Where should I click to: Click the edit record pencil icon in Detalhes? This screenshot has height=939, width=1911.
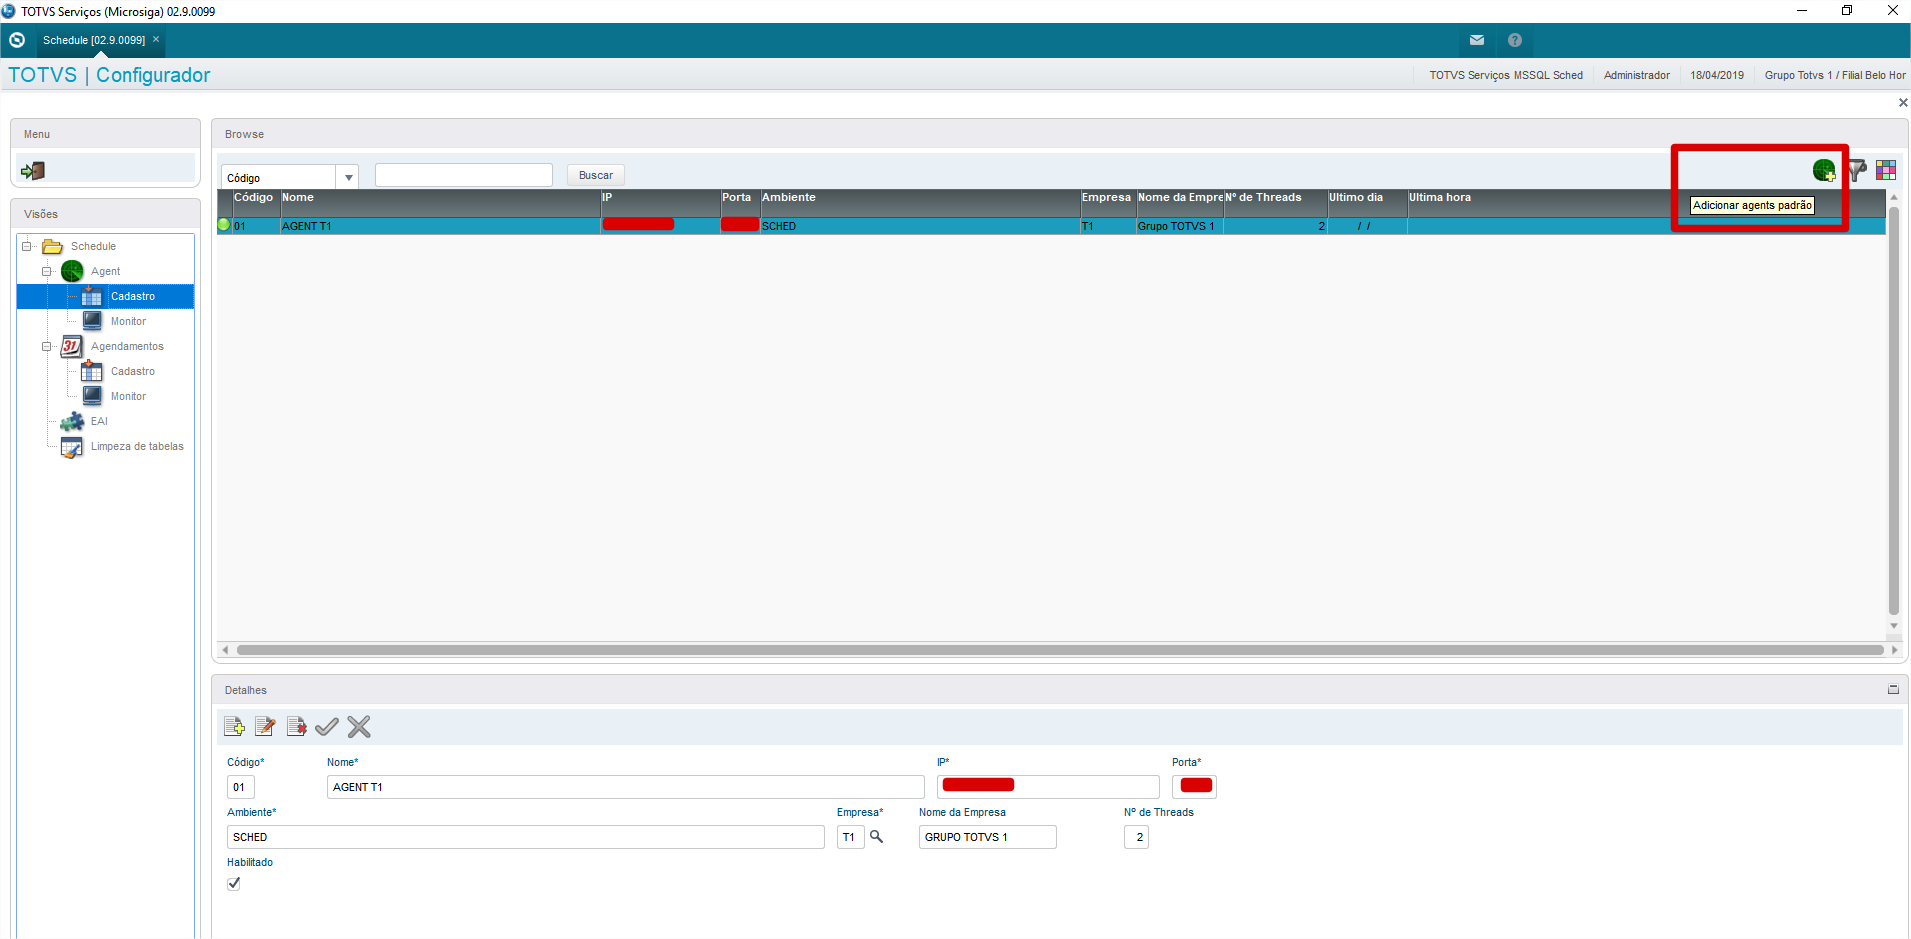tap(266, 727)
